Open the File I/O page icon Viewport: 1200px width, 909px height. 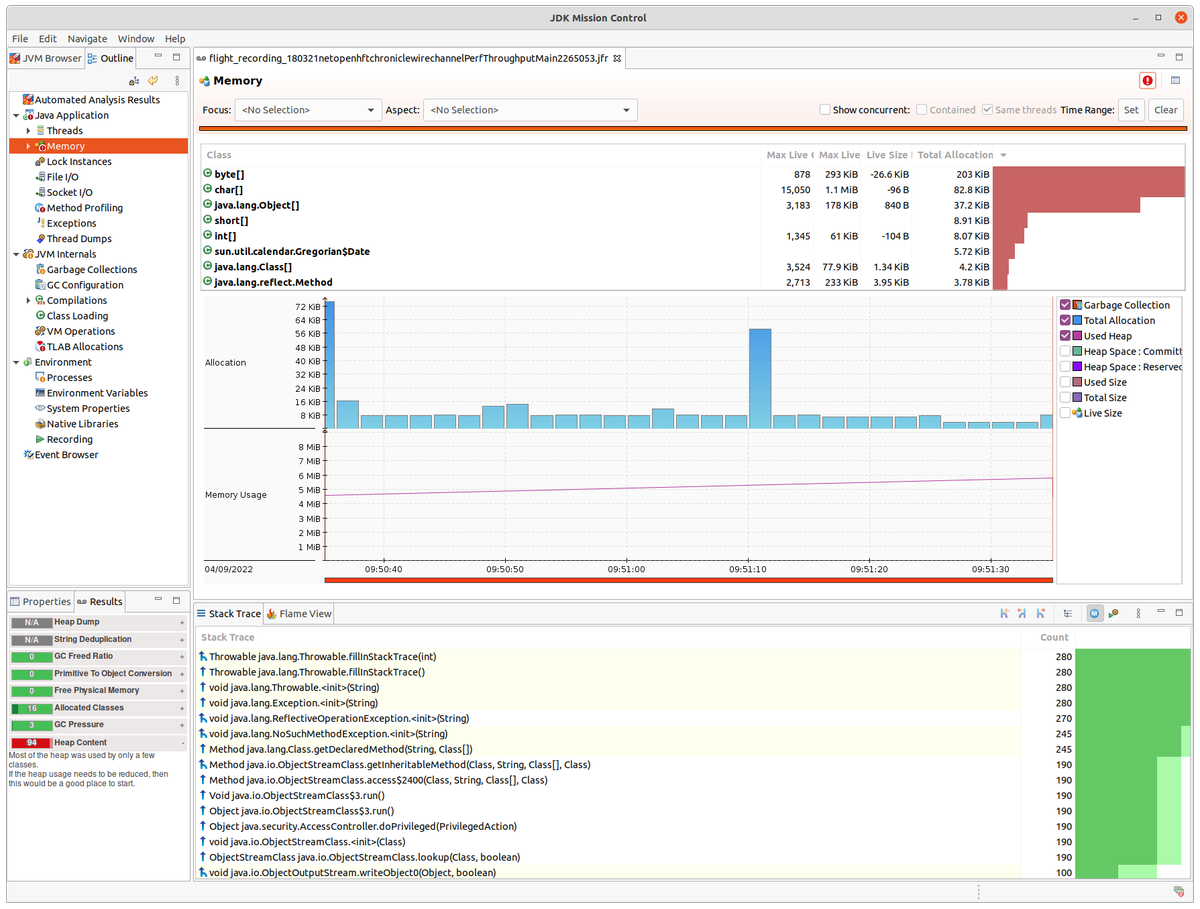click(40, 177)
